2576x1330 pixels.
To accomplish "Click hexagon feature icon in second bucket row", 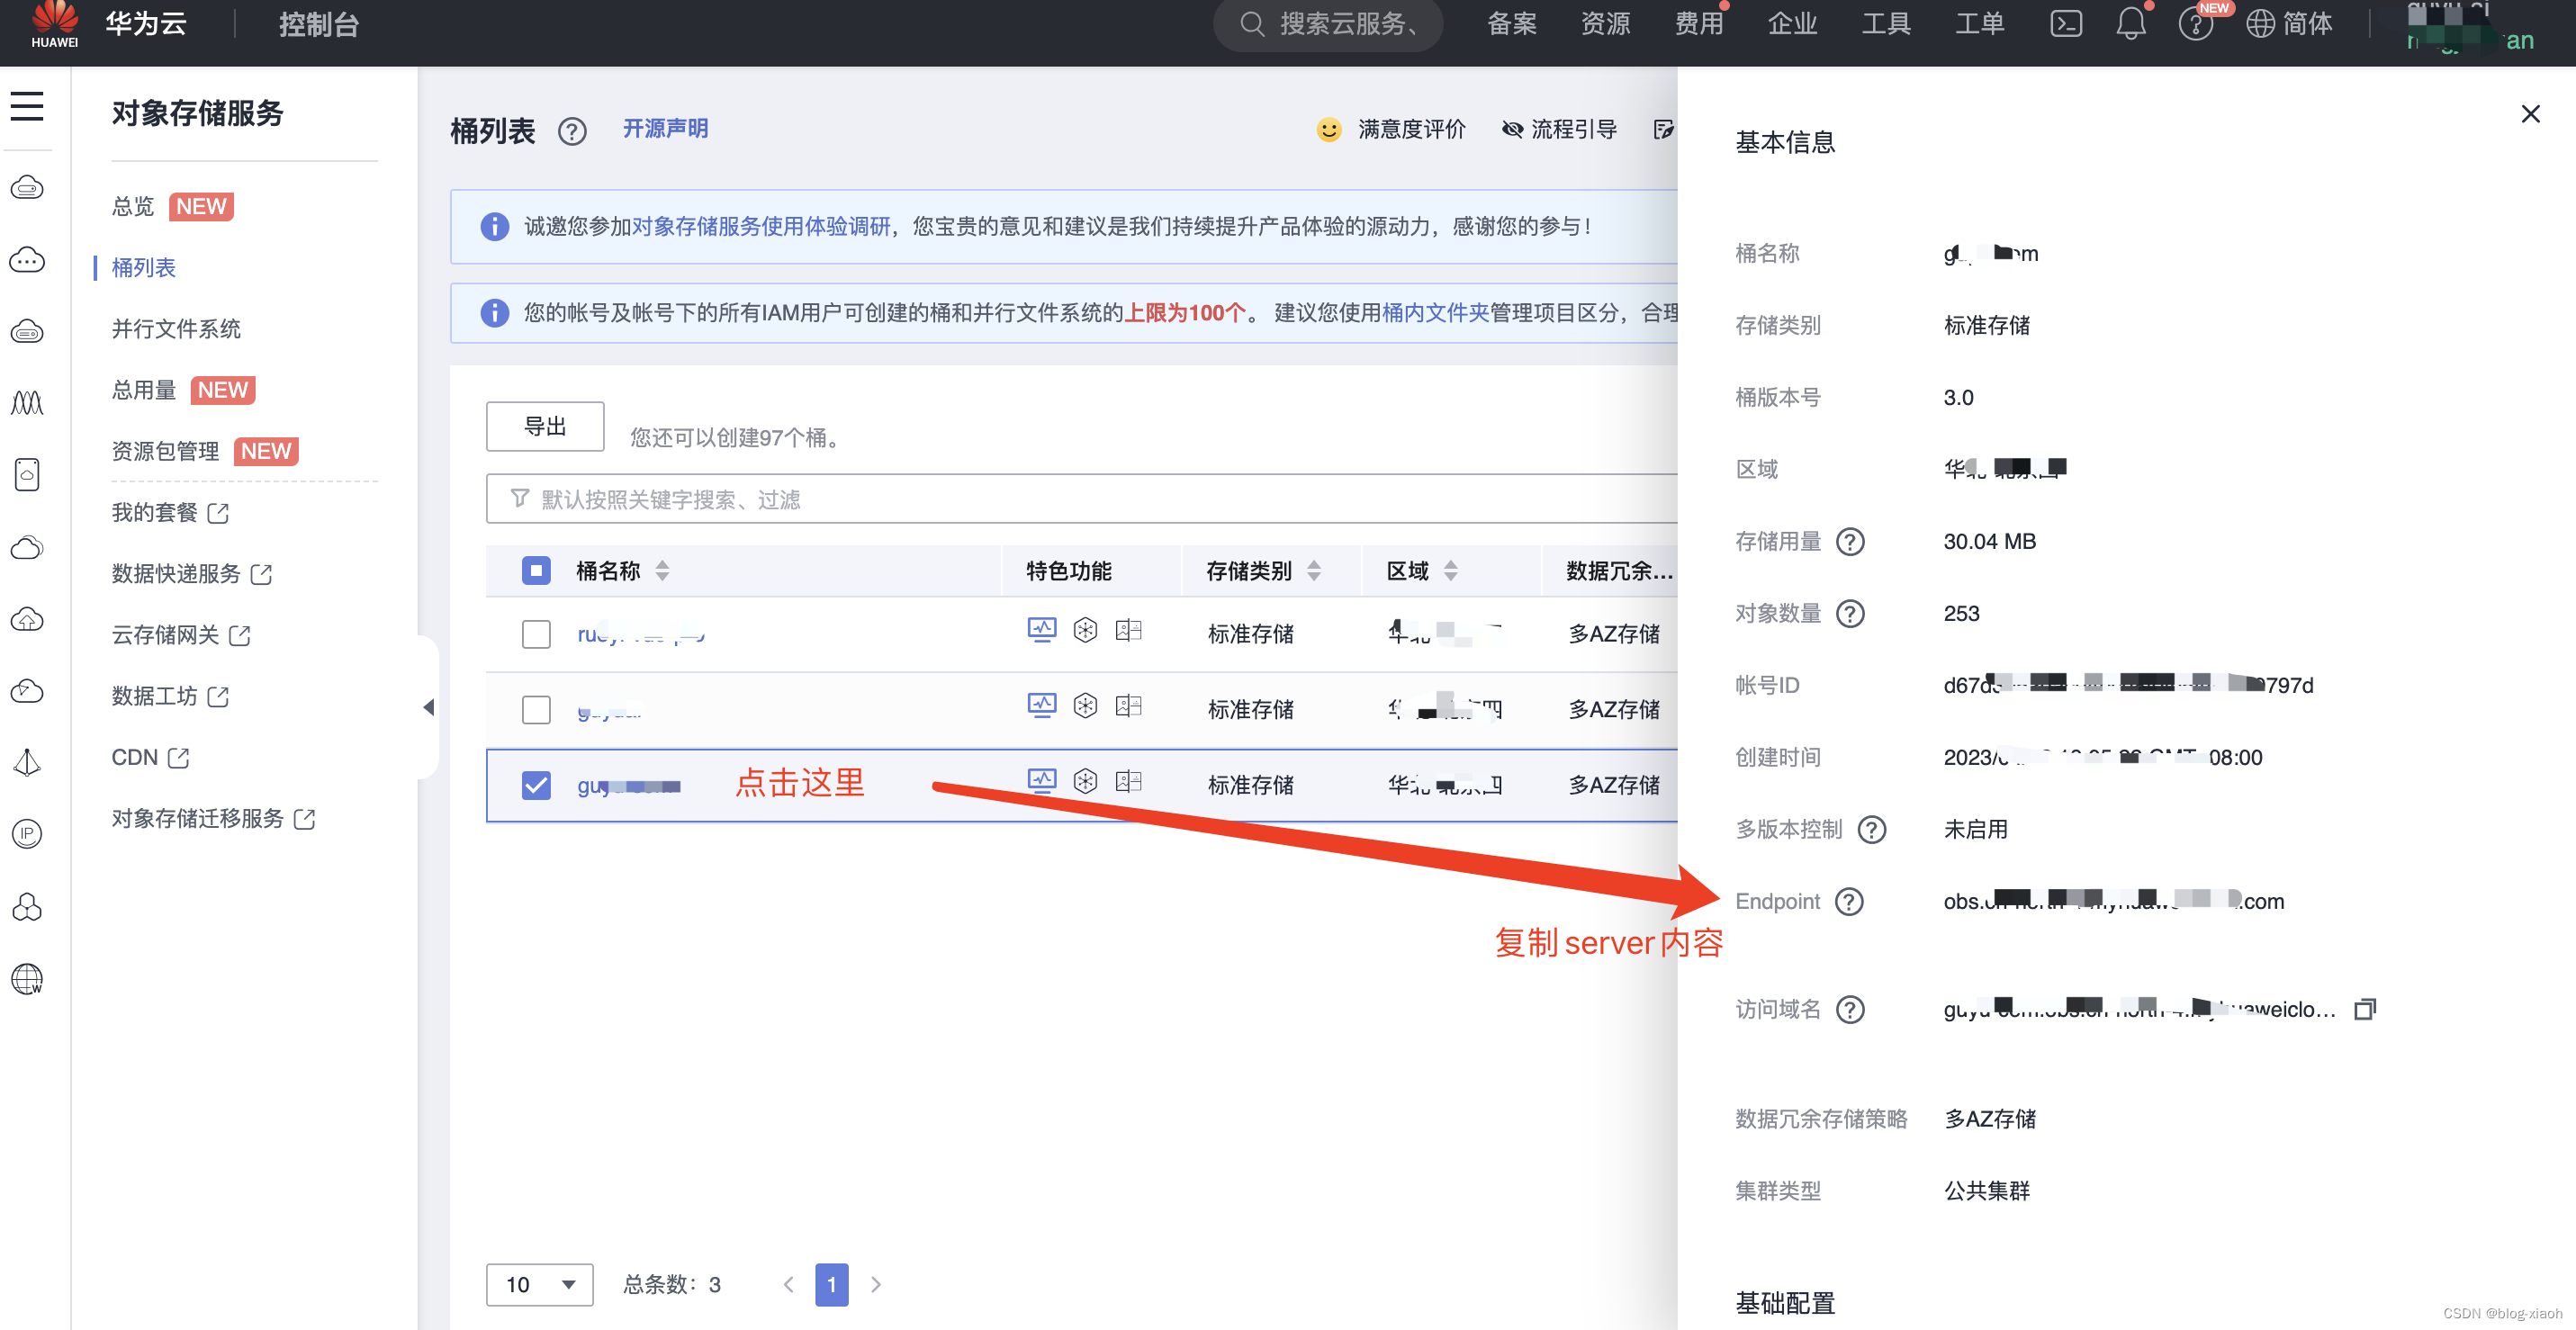I will (x=1085, y=706).
